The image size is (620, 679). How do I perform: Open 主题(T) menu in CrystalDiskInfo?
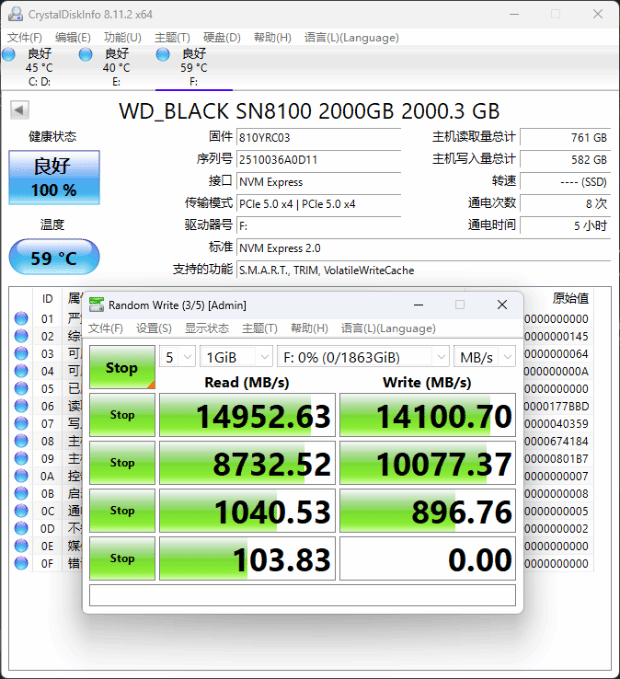coord(172,38)
